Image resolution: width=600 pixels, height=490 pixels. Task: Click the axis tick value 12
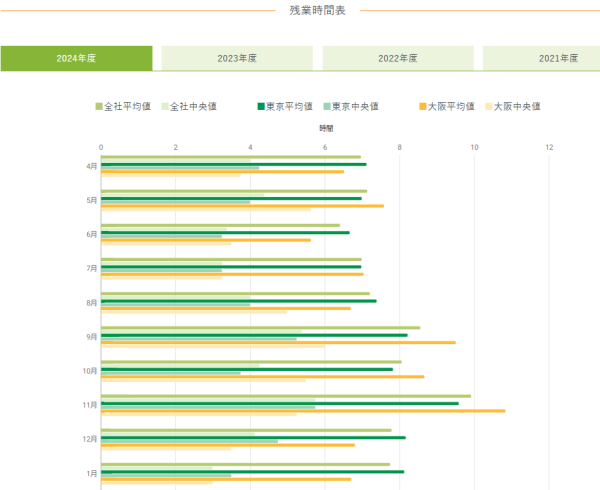click(x=549, y=147)
